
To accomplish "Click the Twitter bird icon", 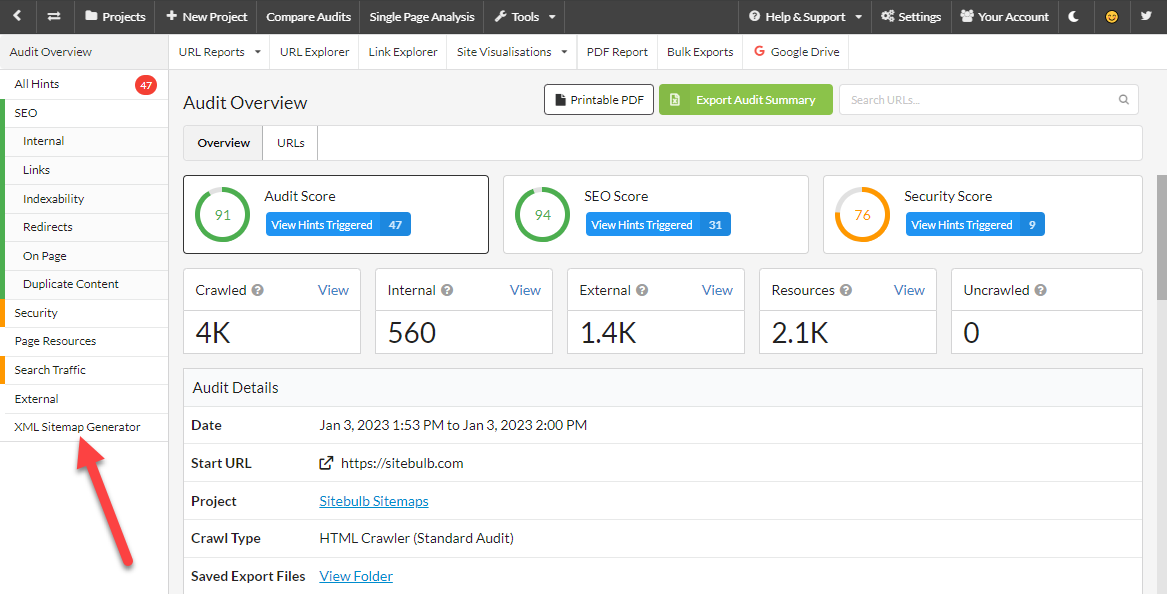I will click(1146, 16).
